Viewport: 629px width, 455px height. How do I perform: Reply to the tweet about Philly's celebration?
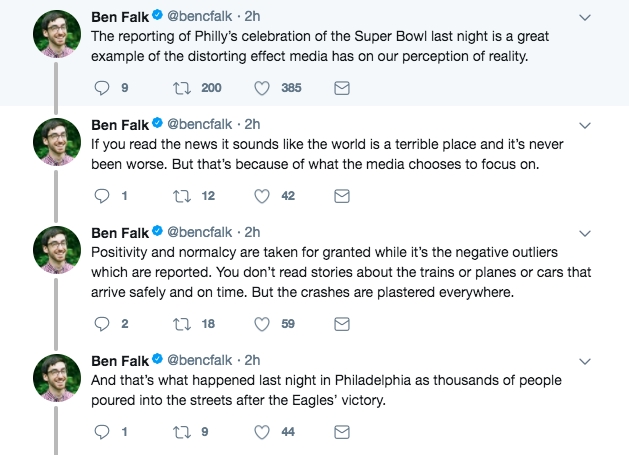coord(101,88)
